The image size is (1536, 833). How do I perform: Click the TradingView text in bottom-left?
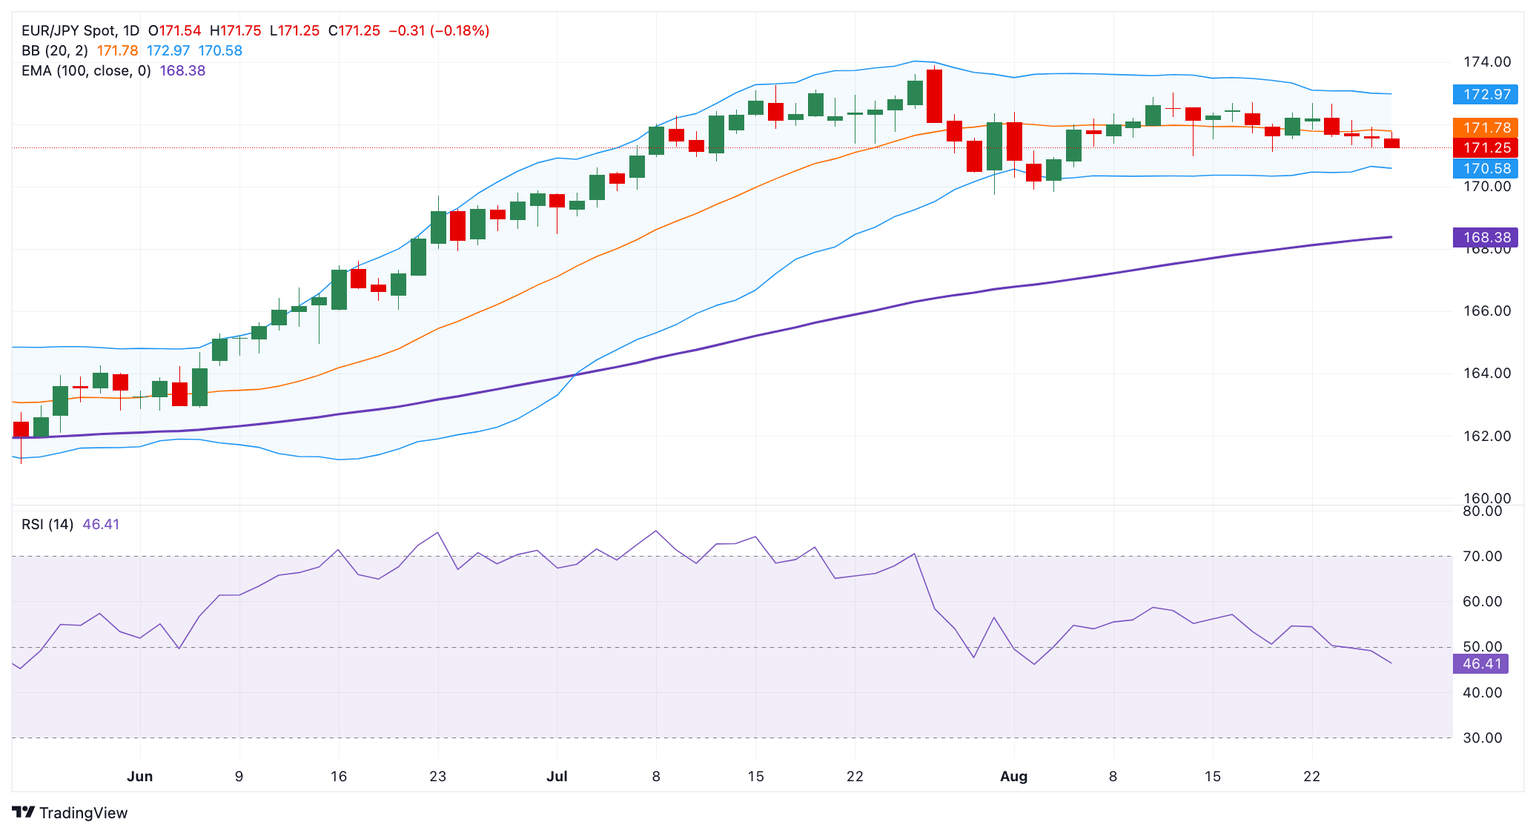coord(83,813)
